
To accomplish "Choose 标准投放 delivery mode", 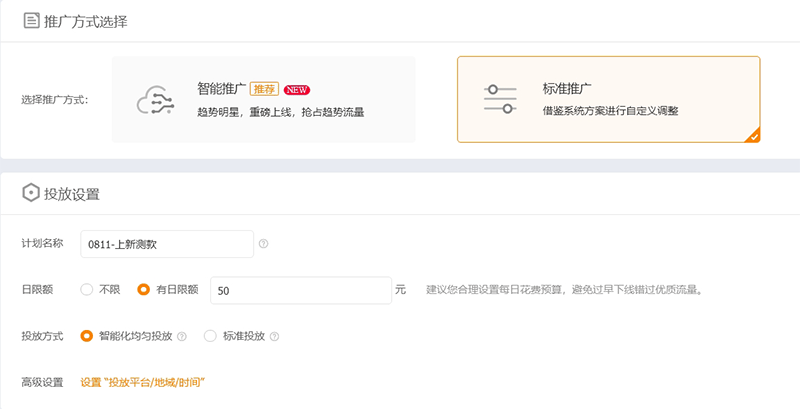I will tap(210, 337).
